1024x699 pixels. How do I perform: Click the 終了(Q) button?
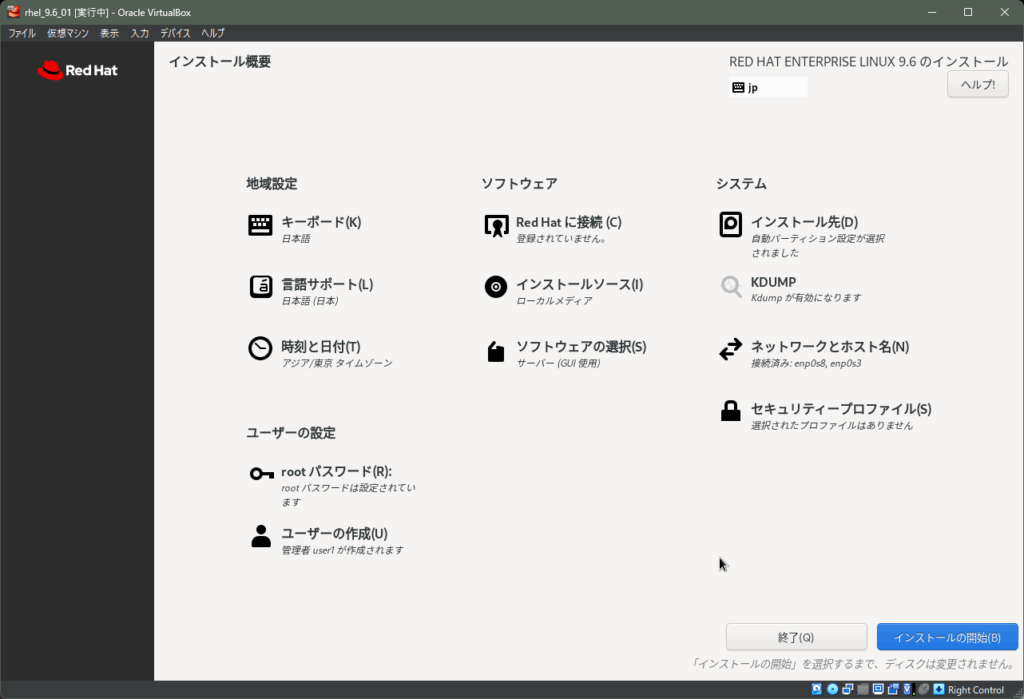pyautogui.click(x=796, y=637)
